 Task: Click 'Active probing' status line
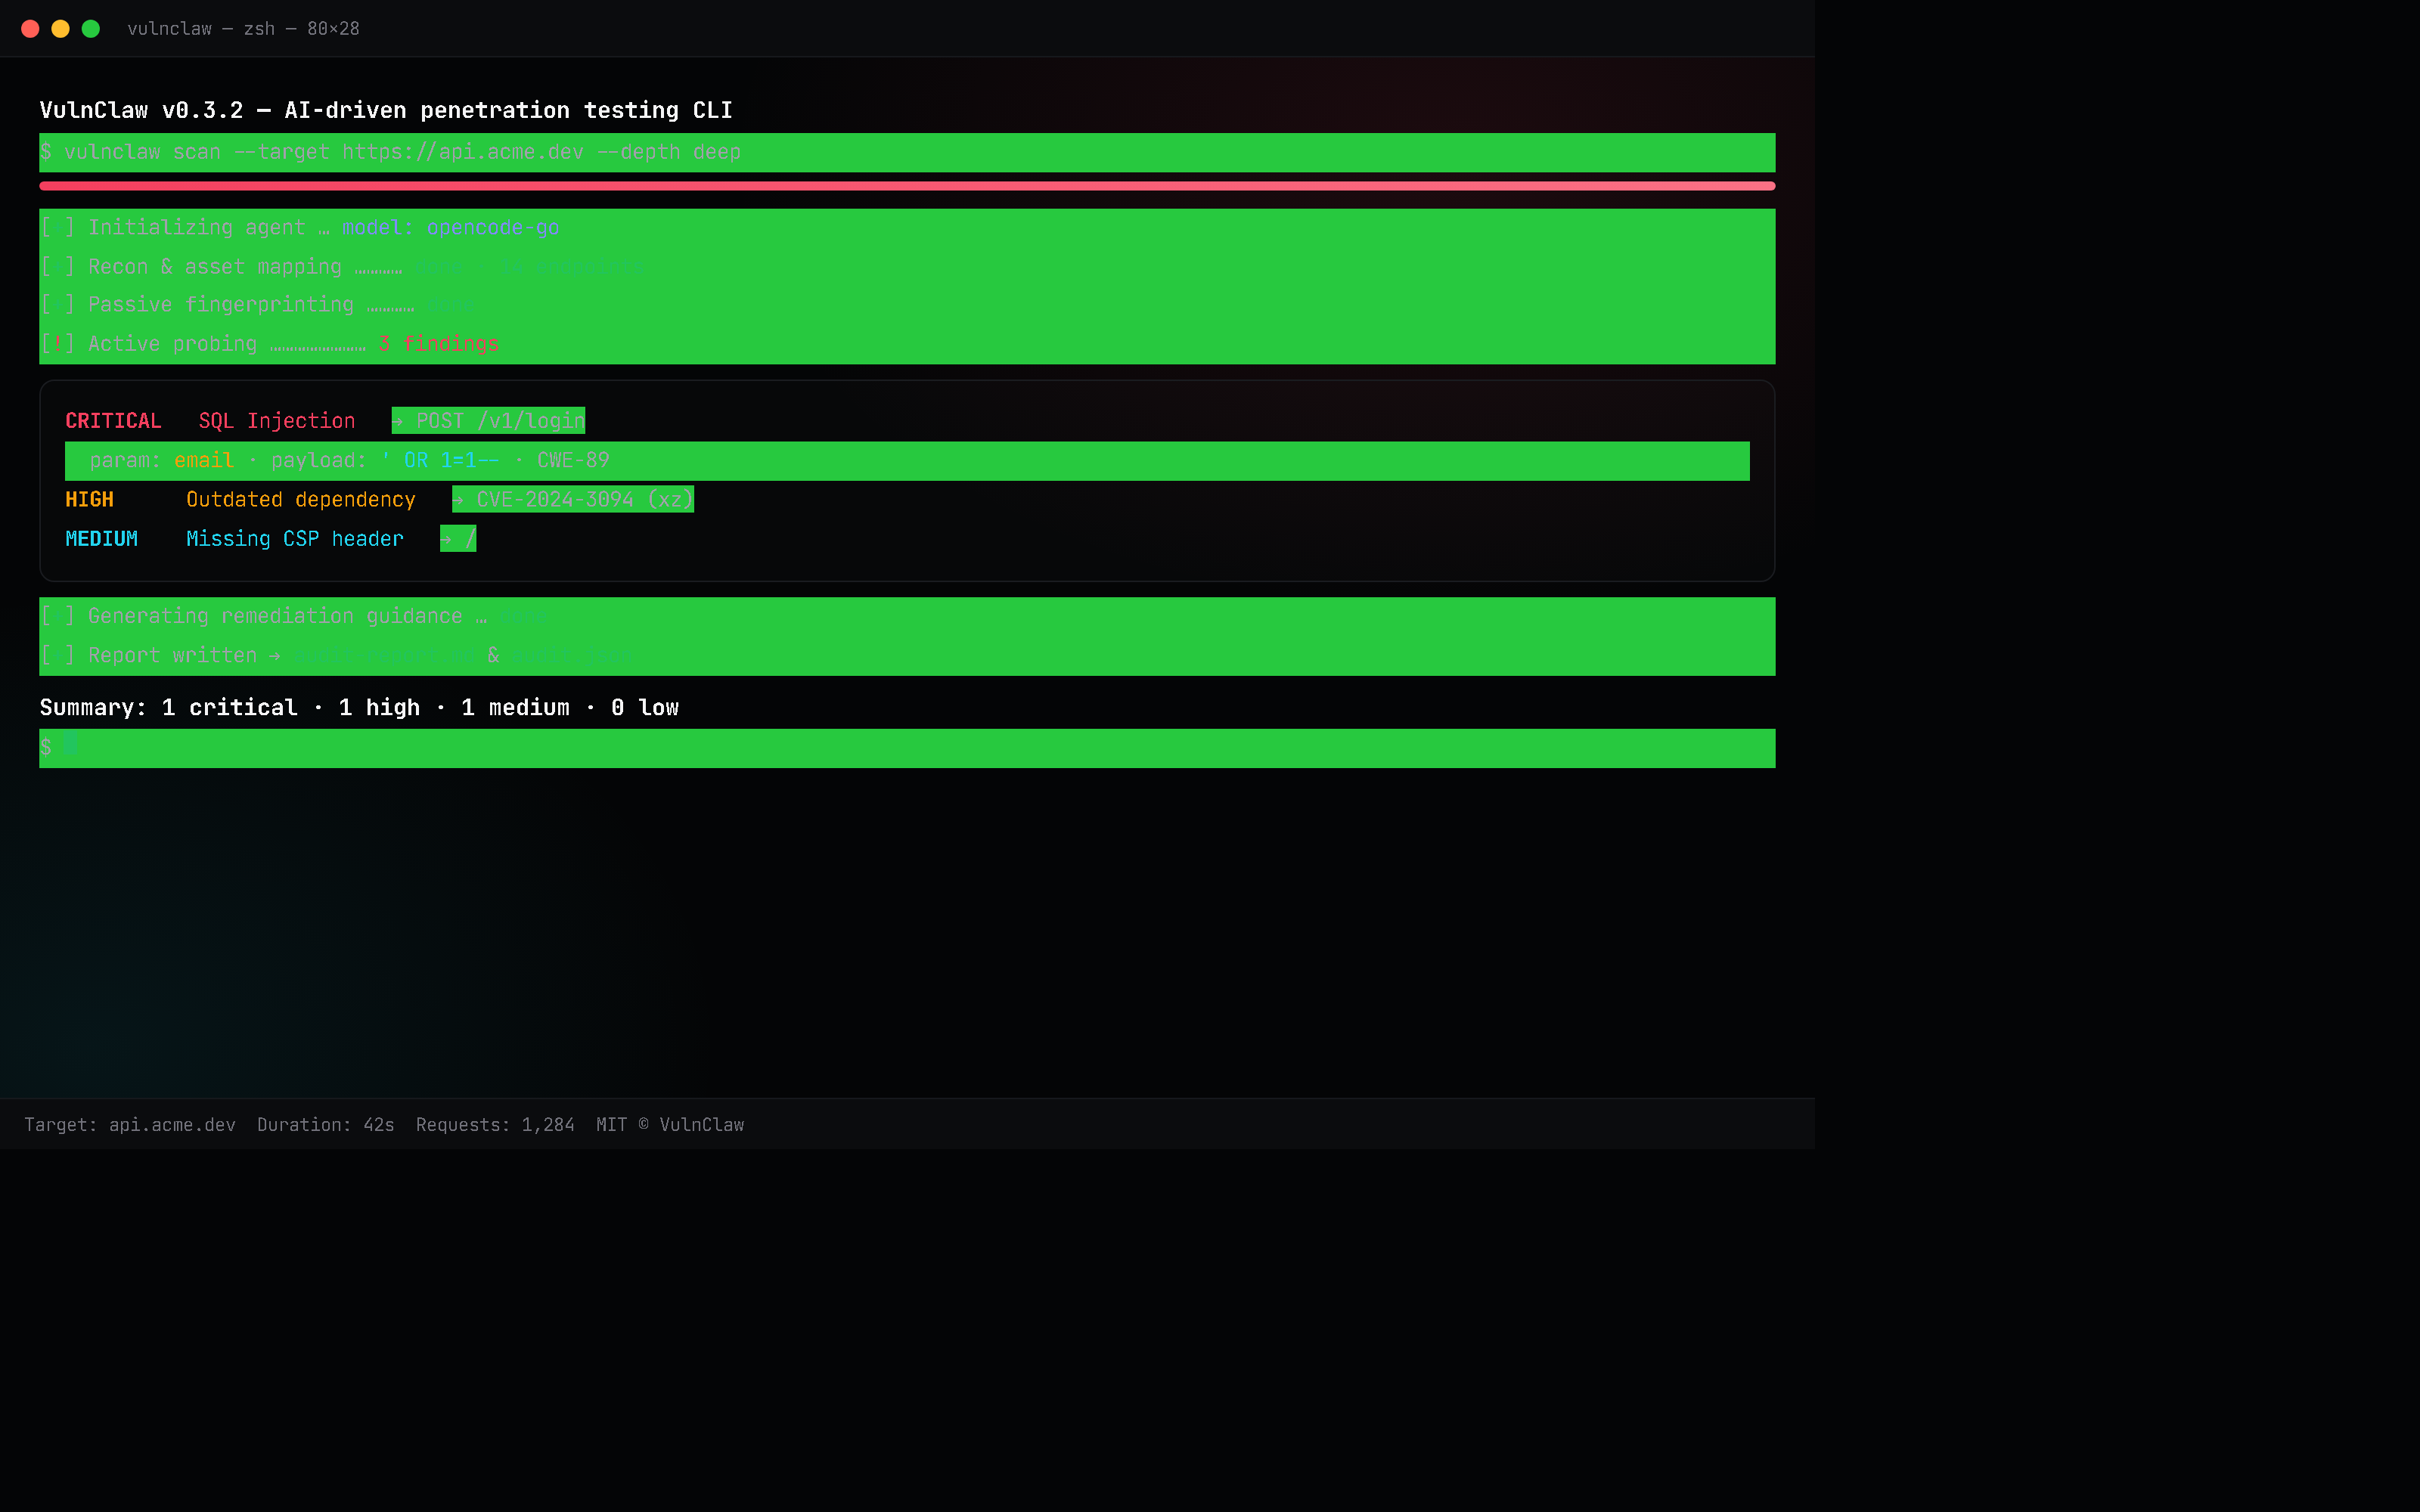pos(907,344)
